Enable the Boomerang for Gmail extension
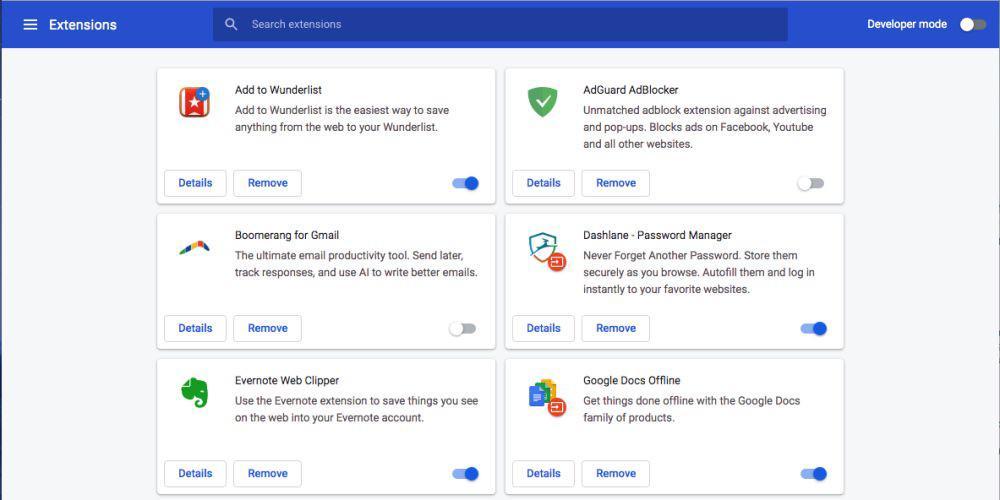This screenshot has width=1000, height=500. (462, 329)
